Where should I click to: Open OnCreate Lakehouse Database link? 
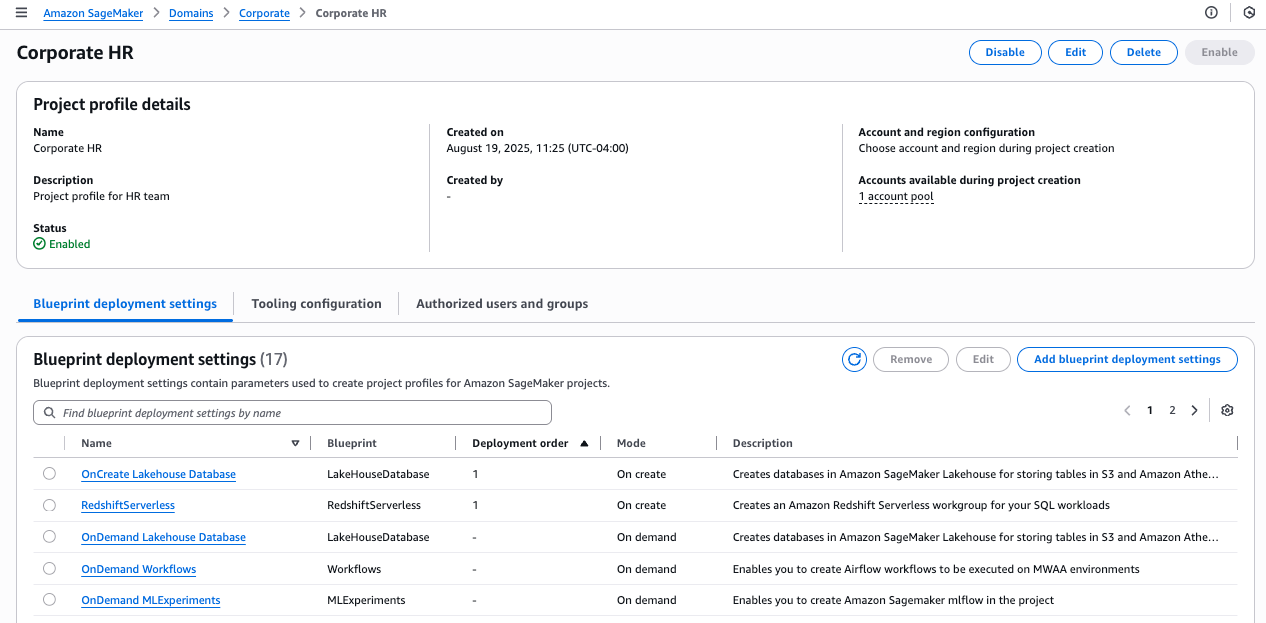[158, 474]
